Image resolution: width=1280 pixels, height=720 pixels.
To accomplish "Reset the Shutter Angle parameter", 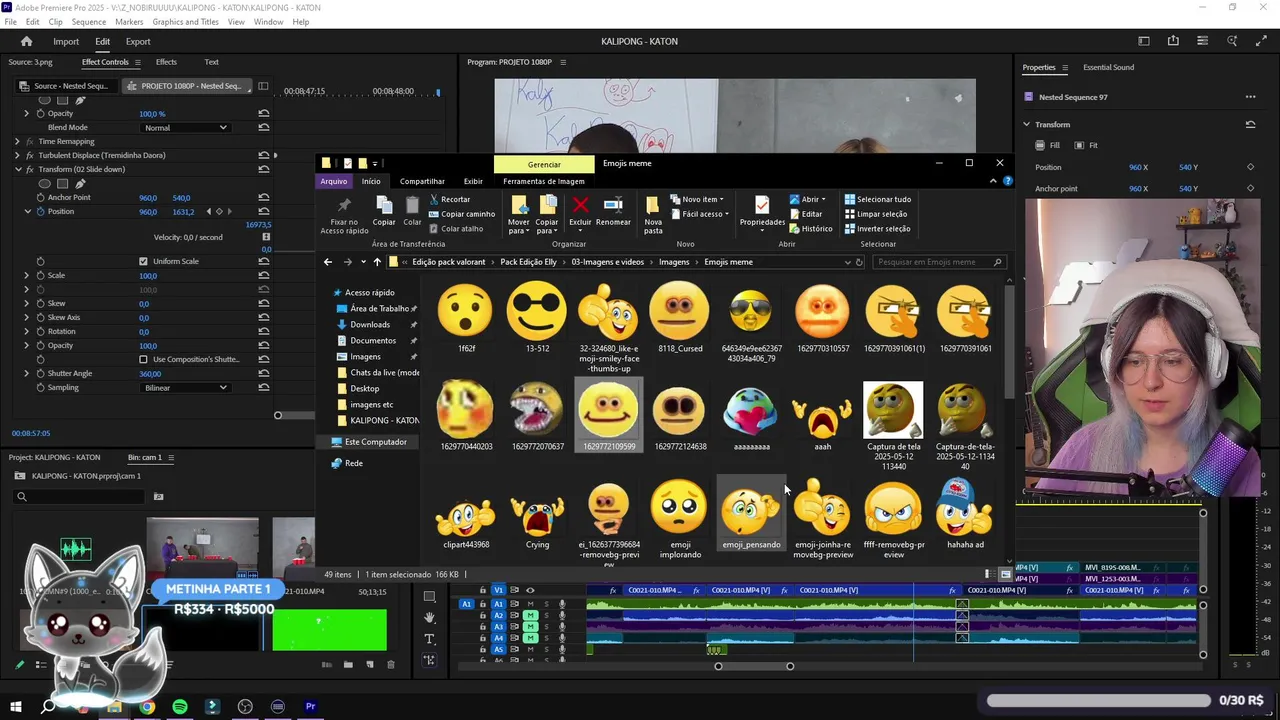I will tap(264, 374).
